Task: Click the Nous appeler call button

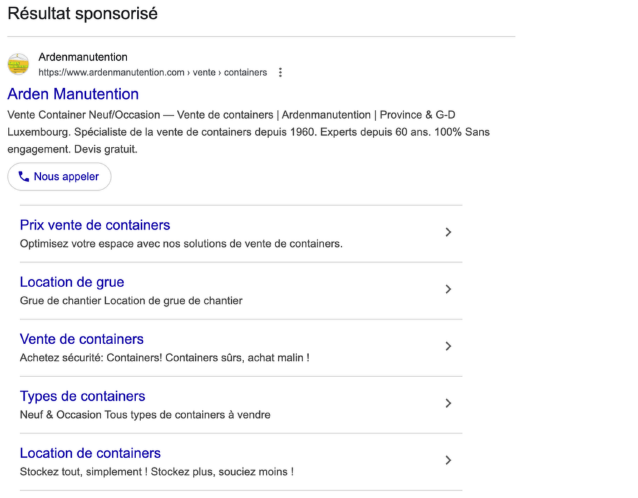Action: 59,177
